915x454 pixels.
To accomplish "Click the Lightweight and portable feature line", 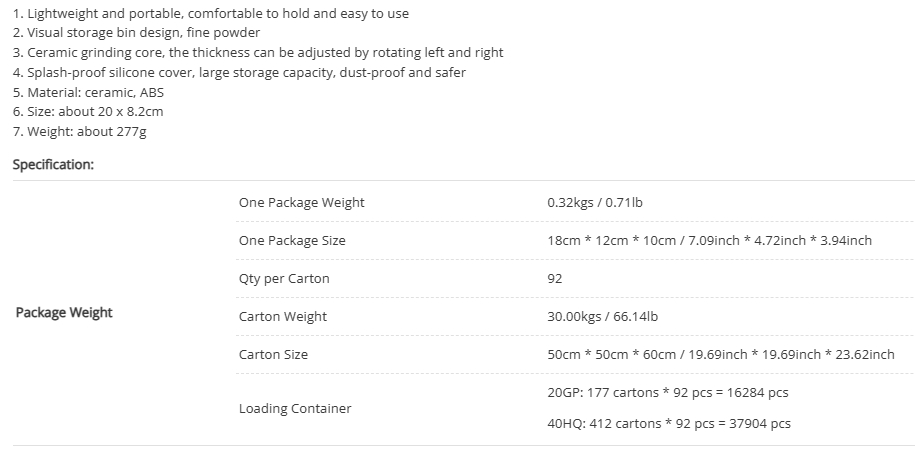I will pyautogui.click(x=211, y=13).
